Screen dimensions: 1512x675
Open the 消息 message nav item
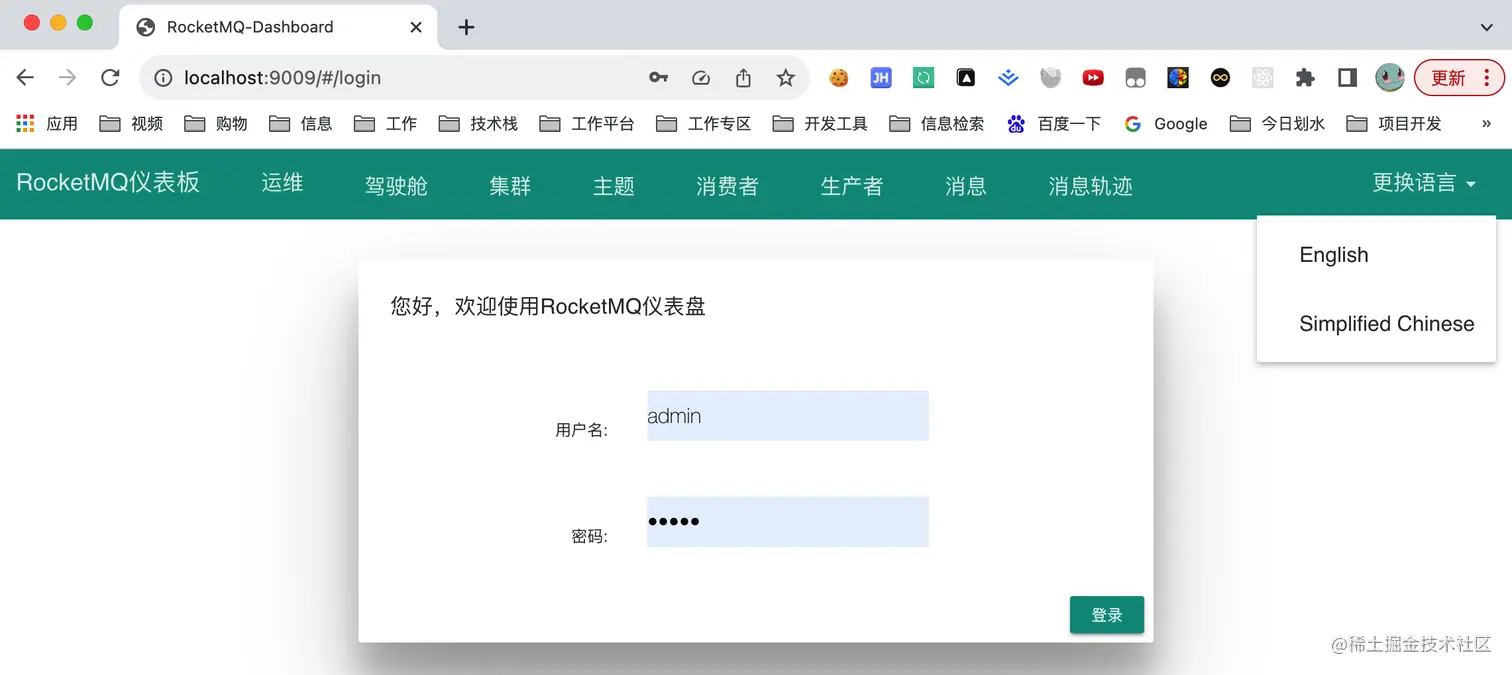966,186
